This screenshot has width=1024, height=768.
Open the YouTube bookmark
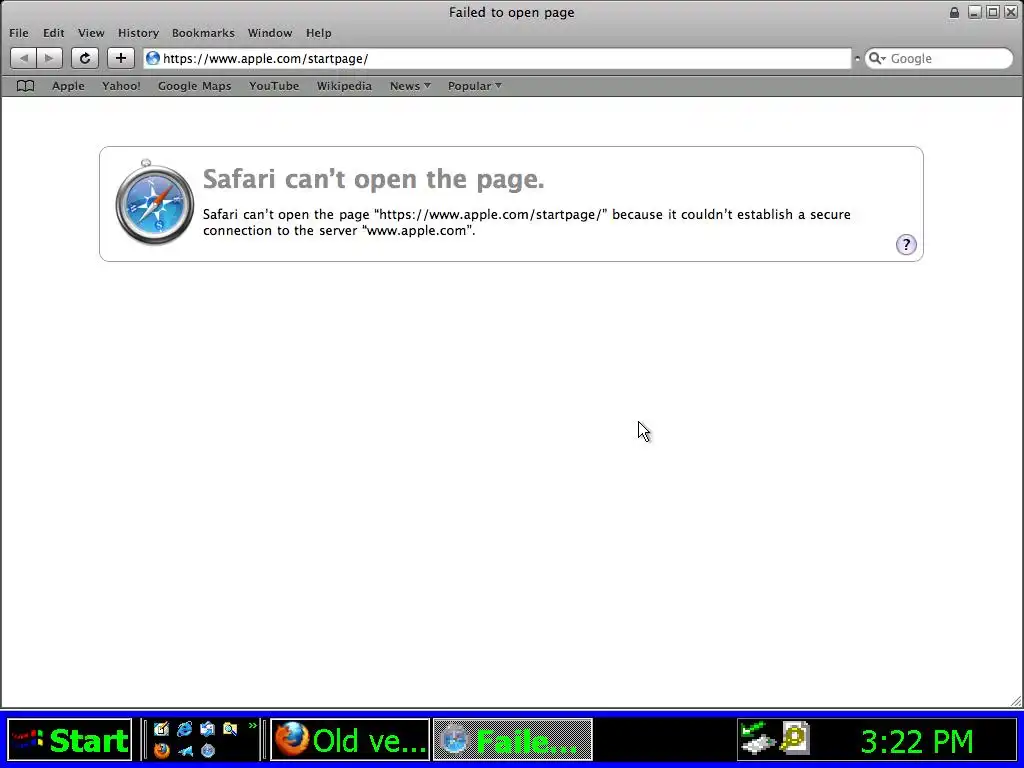(274, 86)
